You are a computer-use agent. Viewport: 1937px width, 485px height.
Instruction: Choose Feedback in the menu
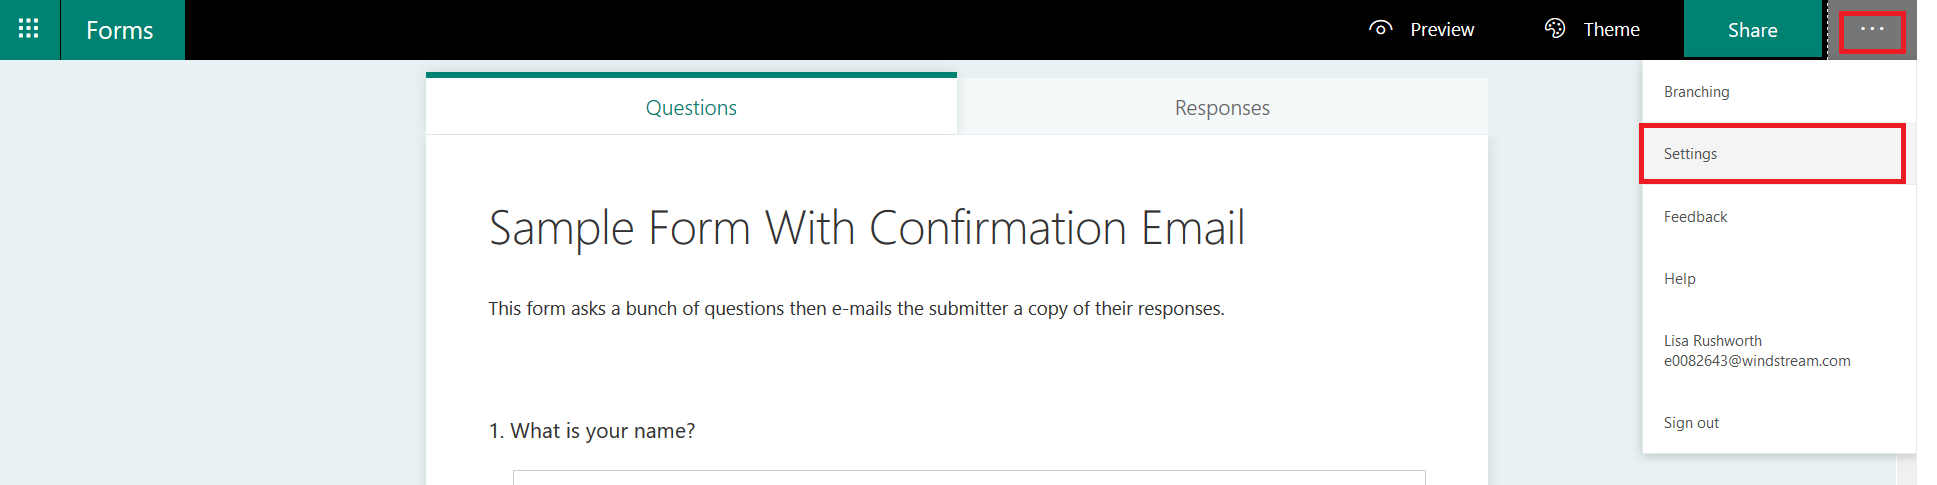click(1695, 217)
